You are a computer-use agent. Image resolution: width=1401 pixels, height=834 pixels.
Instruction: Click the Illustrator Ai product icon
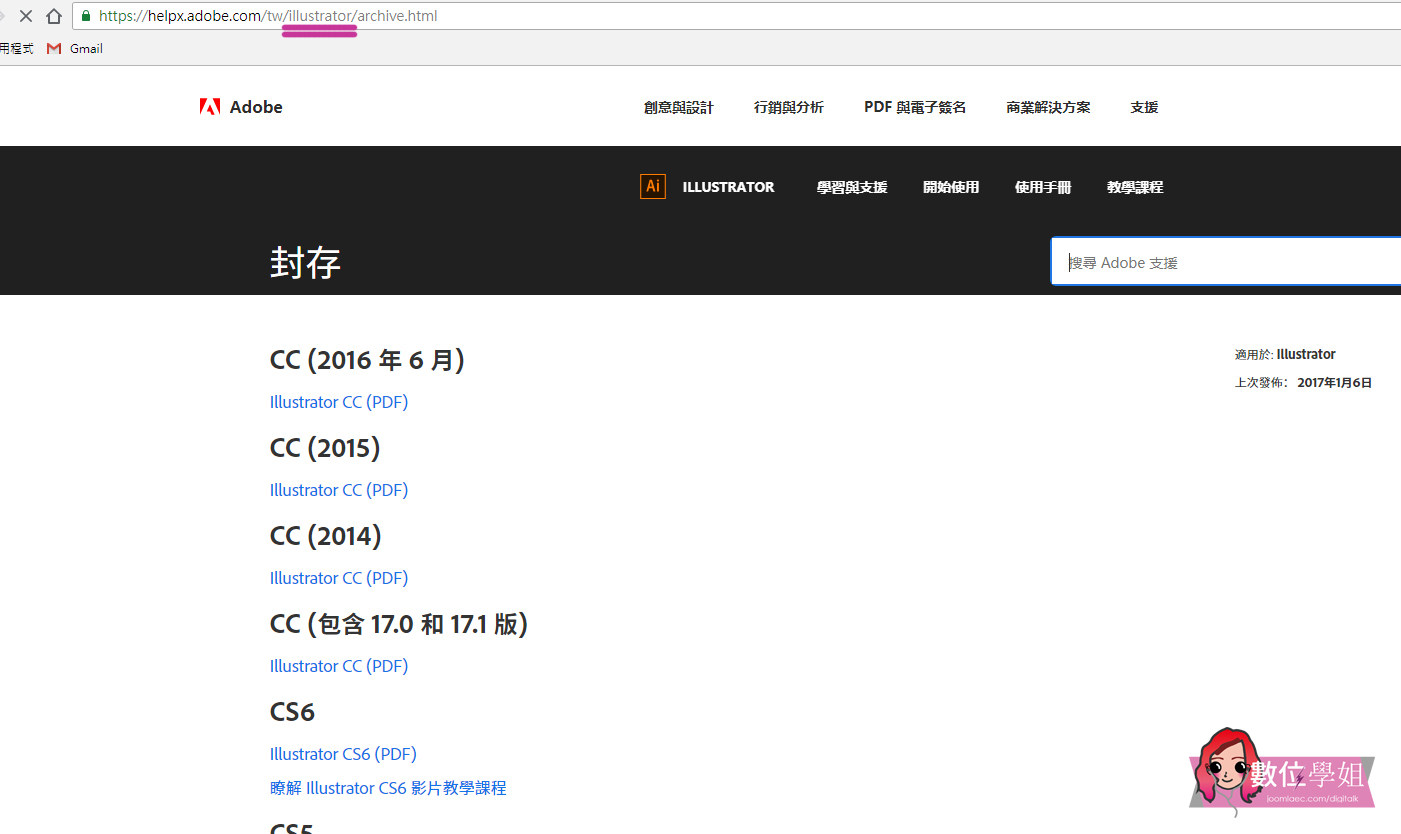653,187
